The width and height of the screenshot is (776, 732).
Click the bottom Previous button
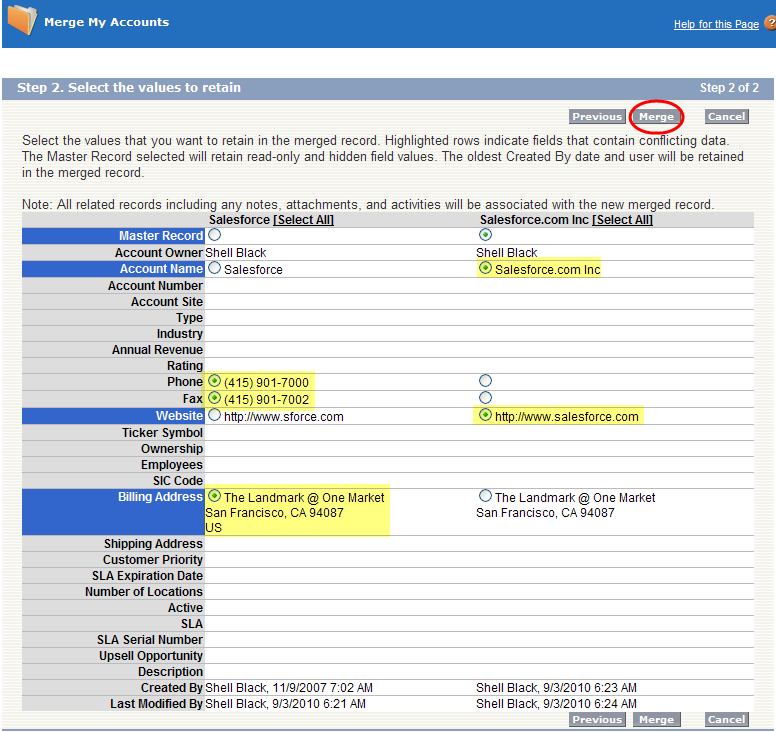[597, 720]
